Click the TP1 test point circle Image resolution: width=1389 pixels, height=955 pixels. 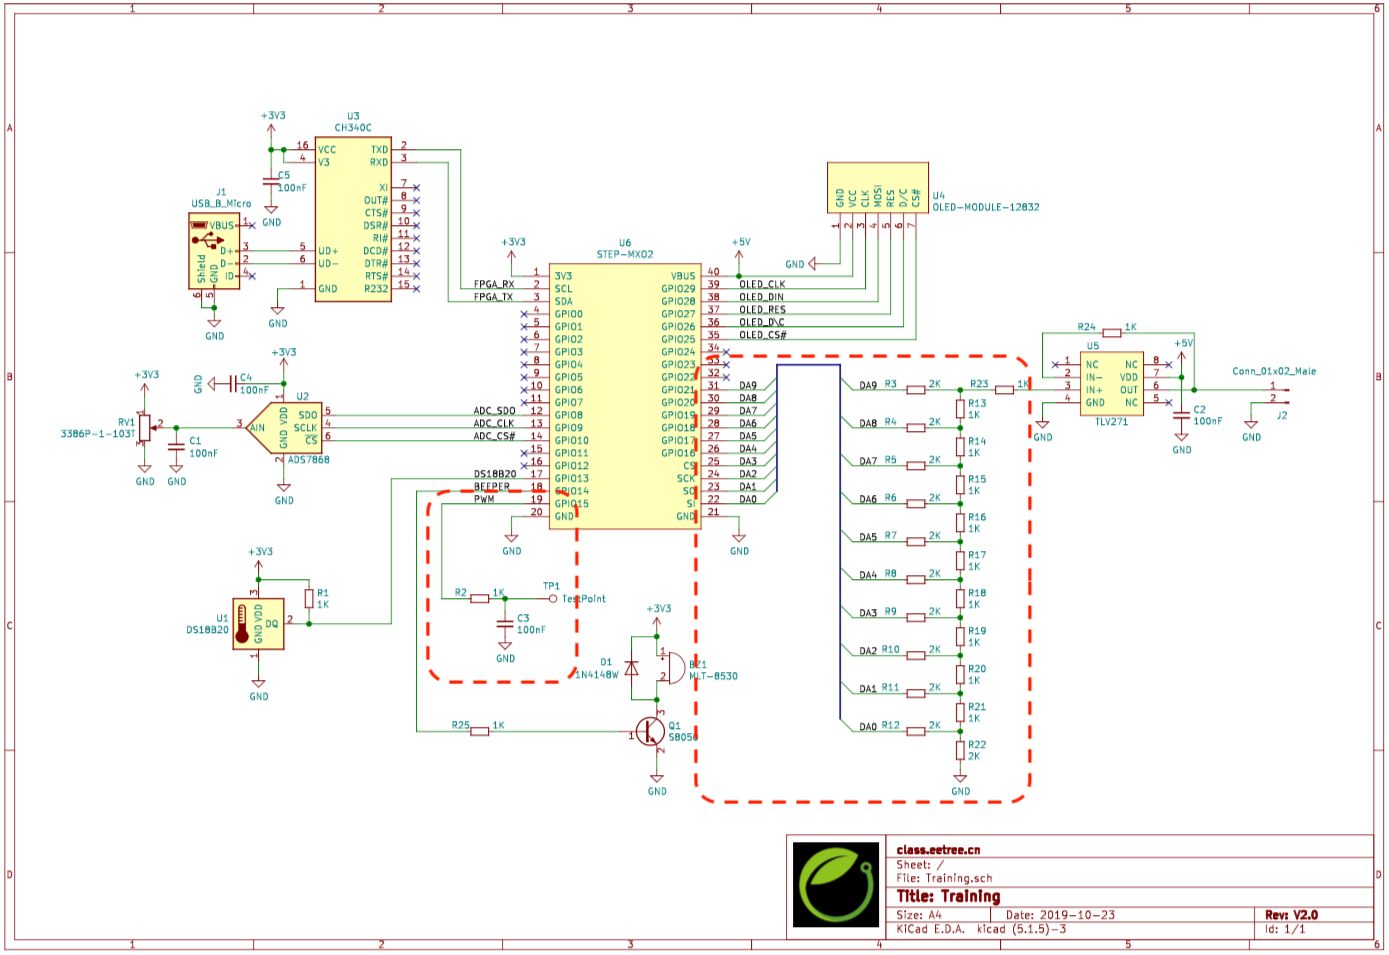[553, 598]
